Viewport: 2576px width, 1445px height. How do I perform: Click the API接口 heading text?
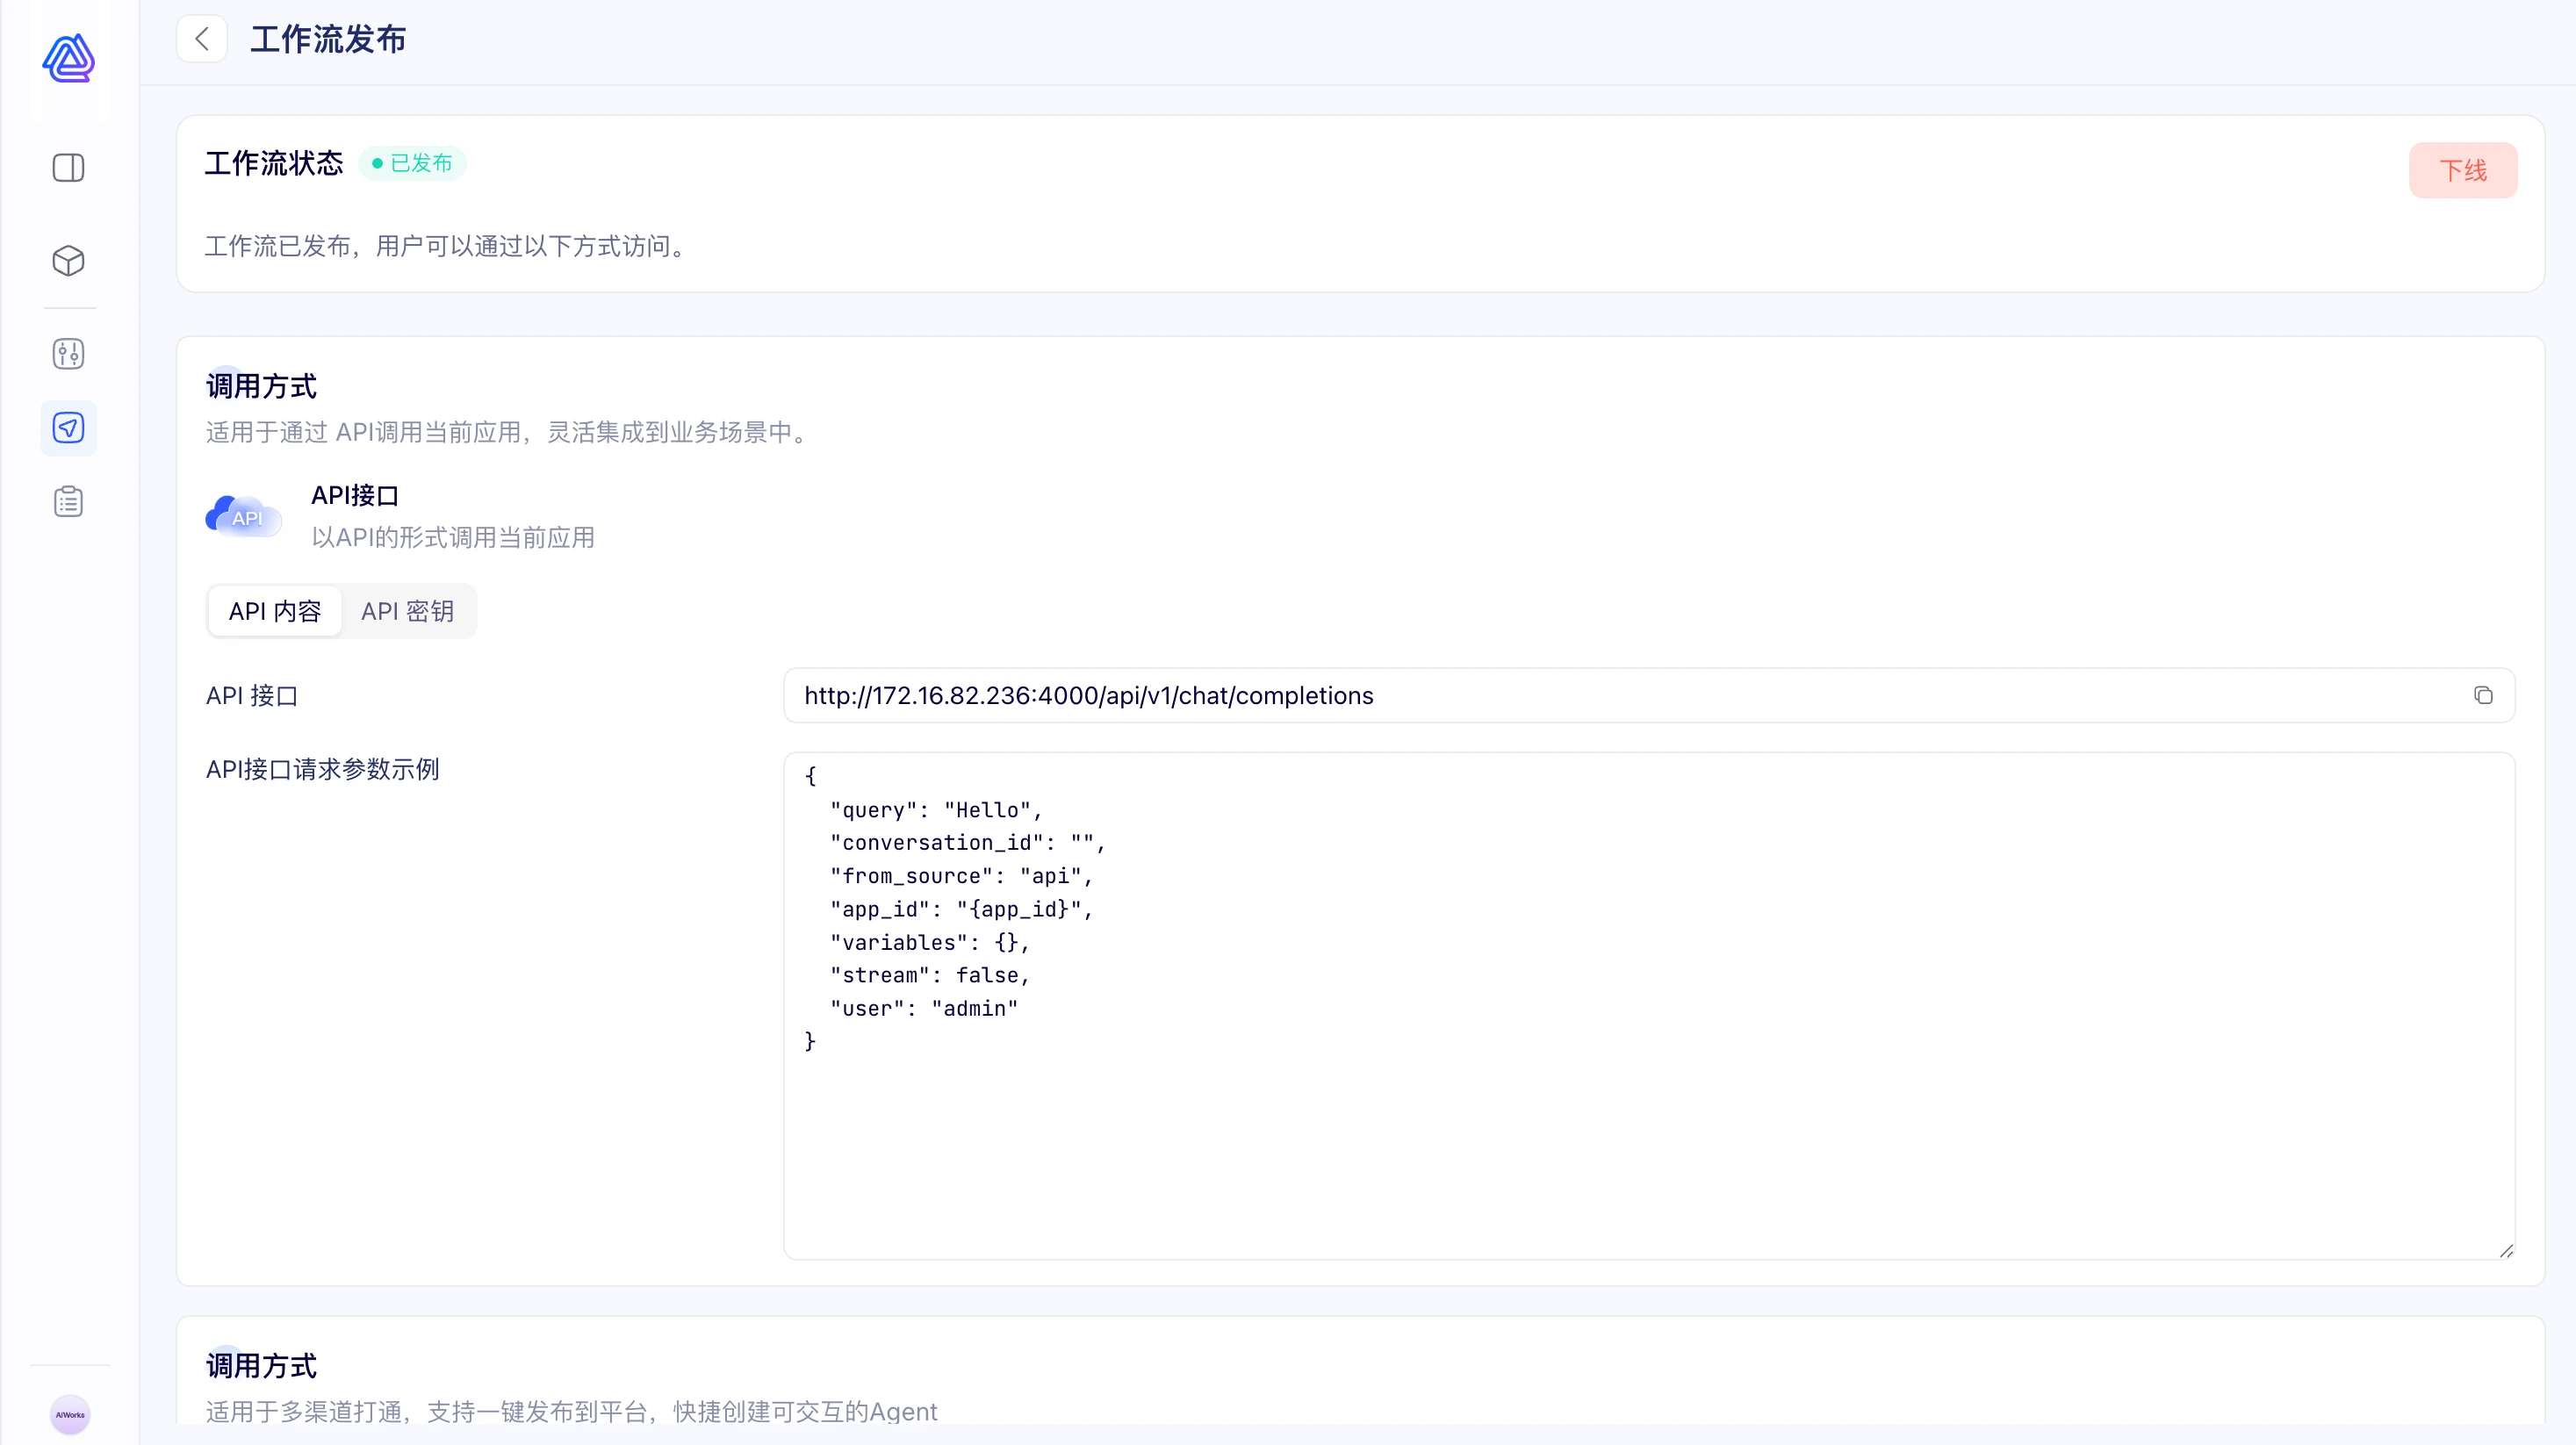point(355,495)
